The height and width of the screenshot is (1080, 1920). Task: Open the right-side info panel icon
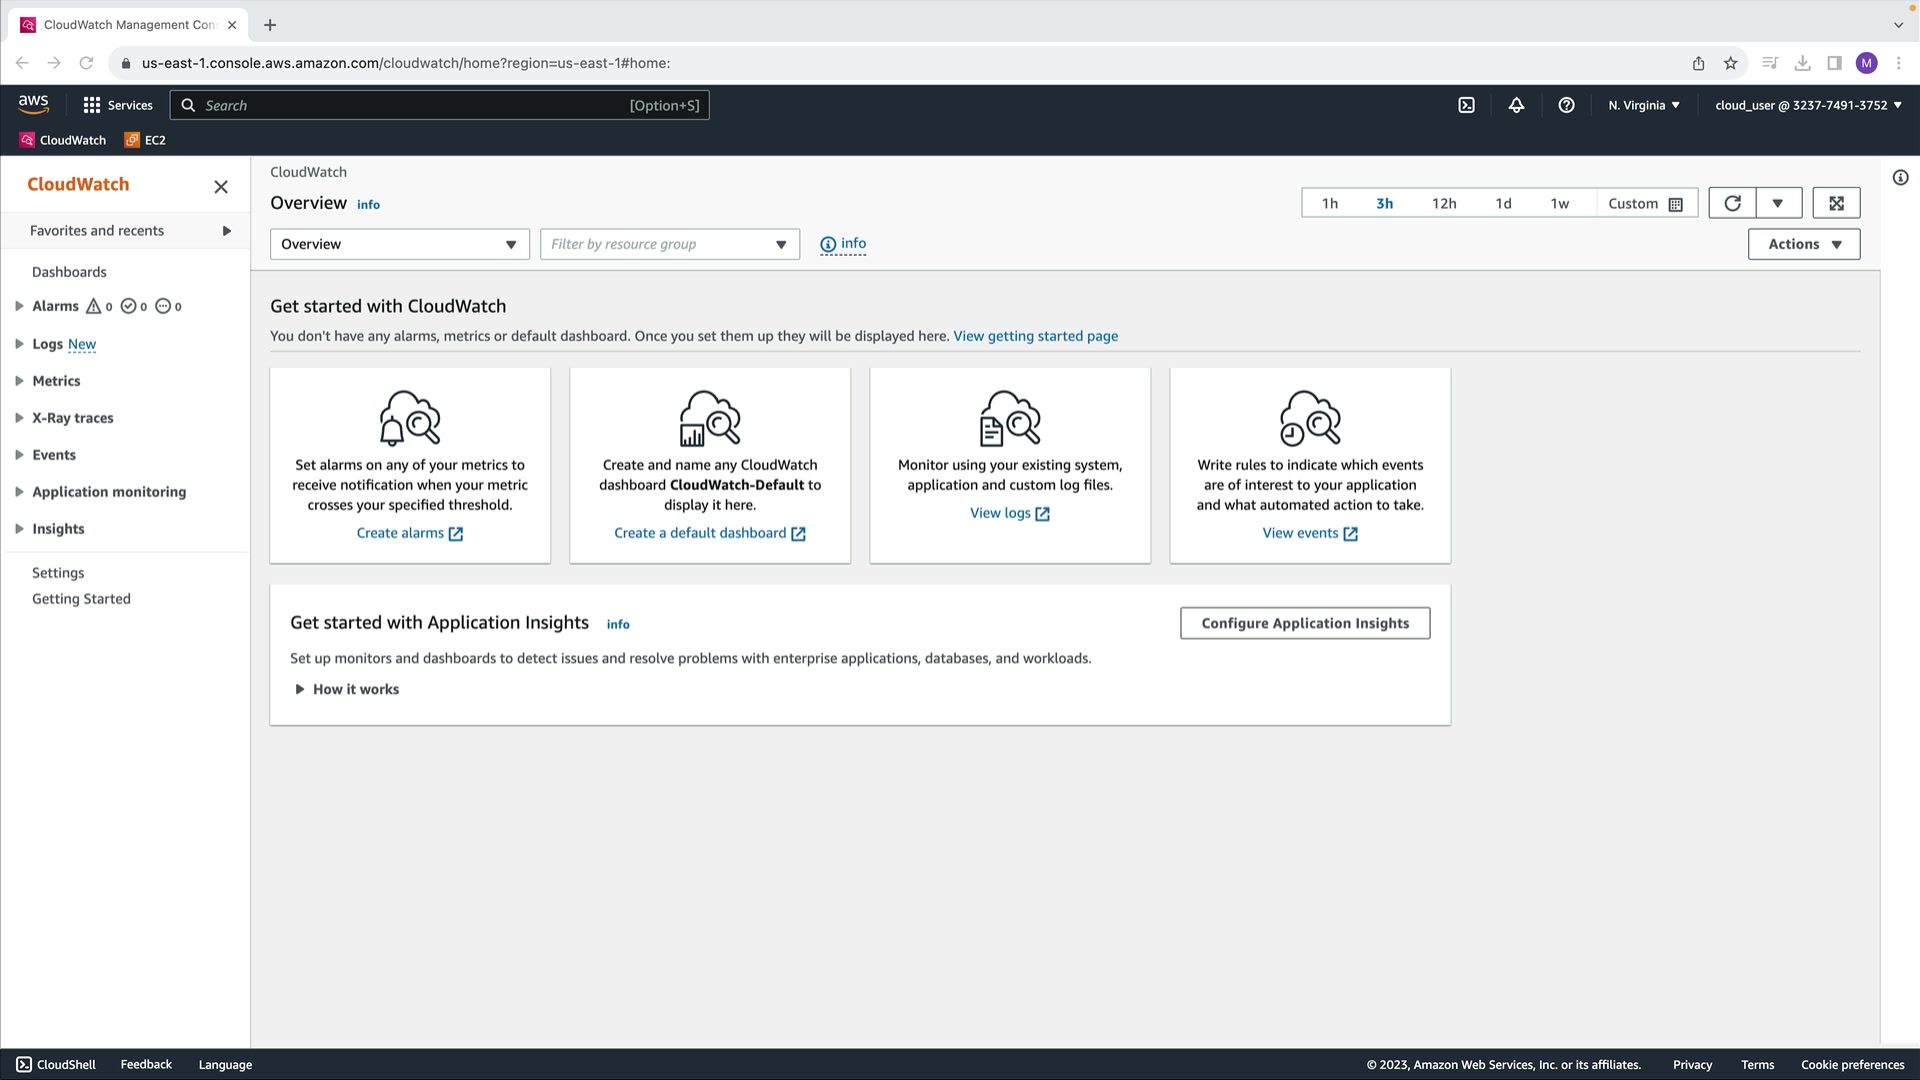(1900, 178)
